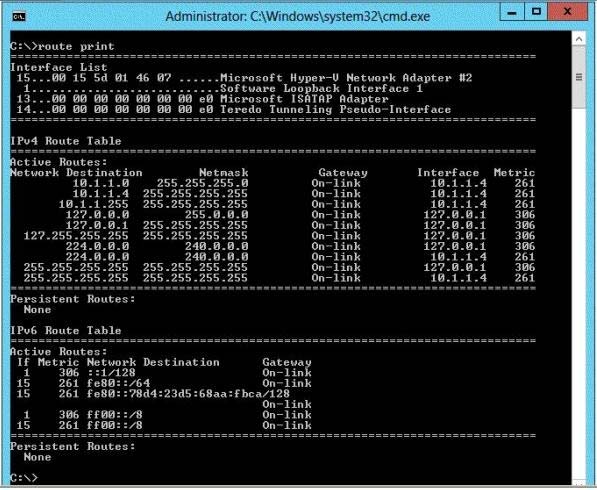Screen dimensions: 597x490
Task: Click the IPv4 'Metric' column header
Action: 514,173
